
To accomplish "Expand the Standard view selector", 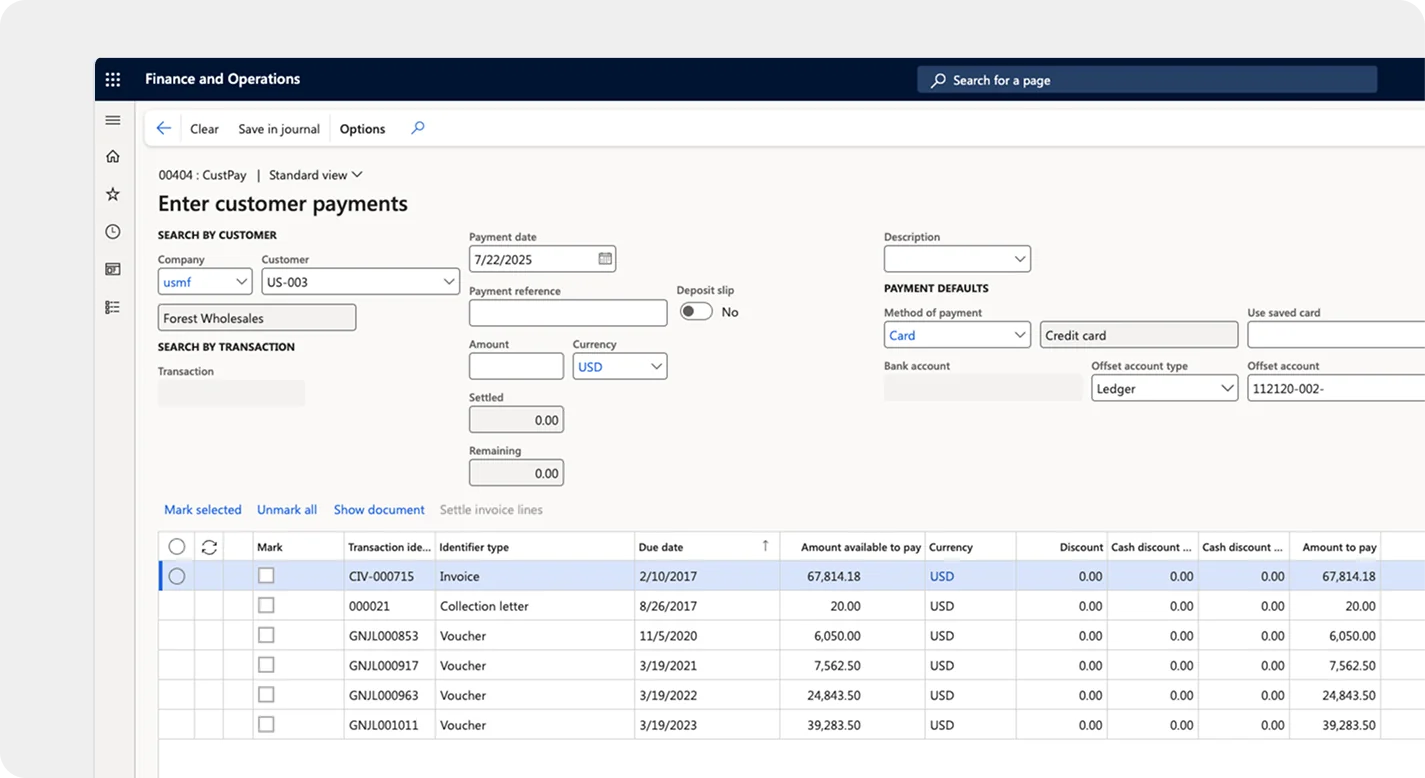I will 315,175.
